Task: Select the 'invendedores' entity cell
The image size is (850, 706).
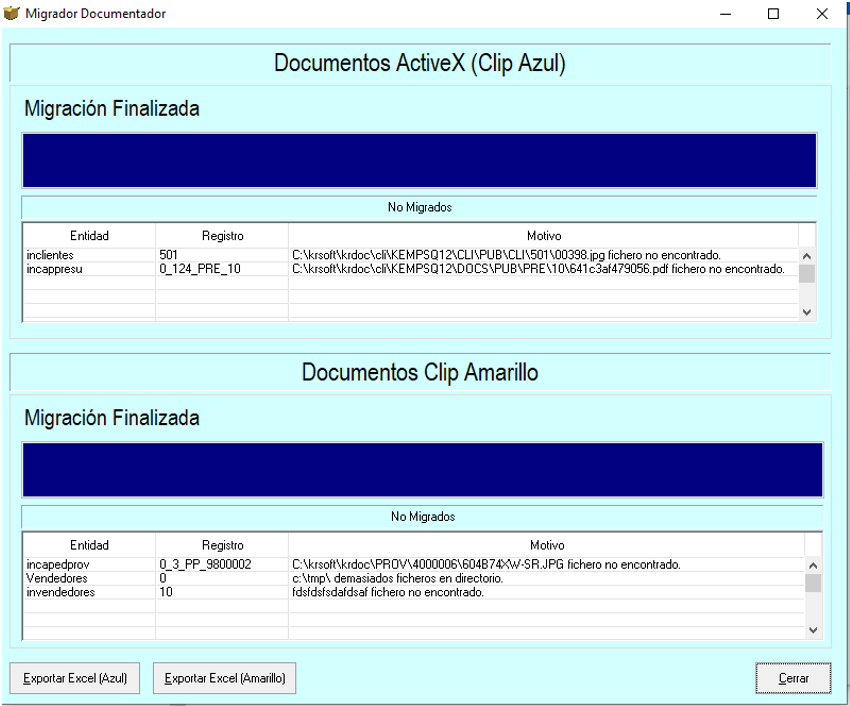Action: pyautogui.click(x=89, y=592)
